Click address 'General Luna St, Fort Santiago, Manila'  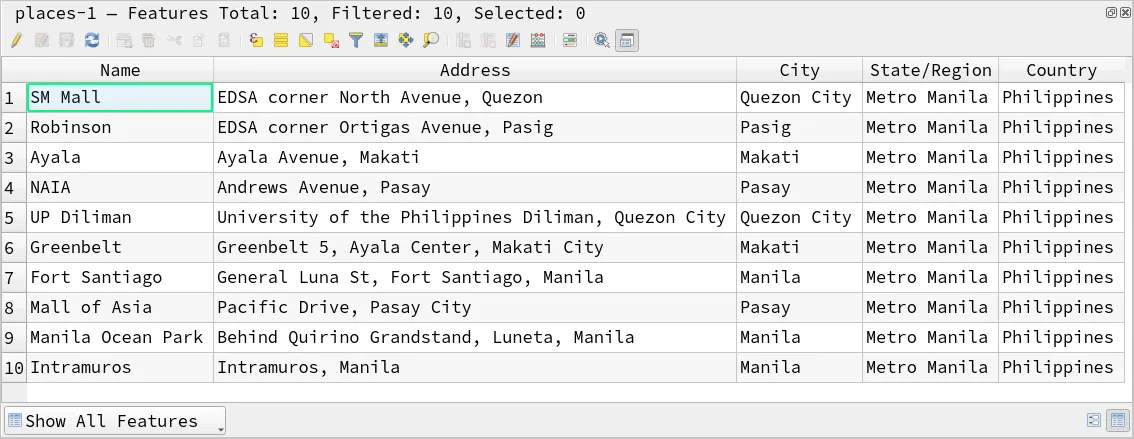(x=475, y=278)
